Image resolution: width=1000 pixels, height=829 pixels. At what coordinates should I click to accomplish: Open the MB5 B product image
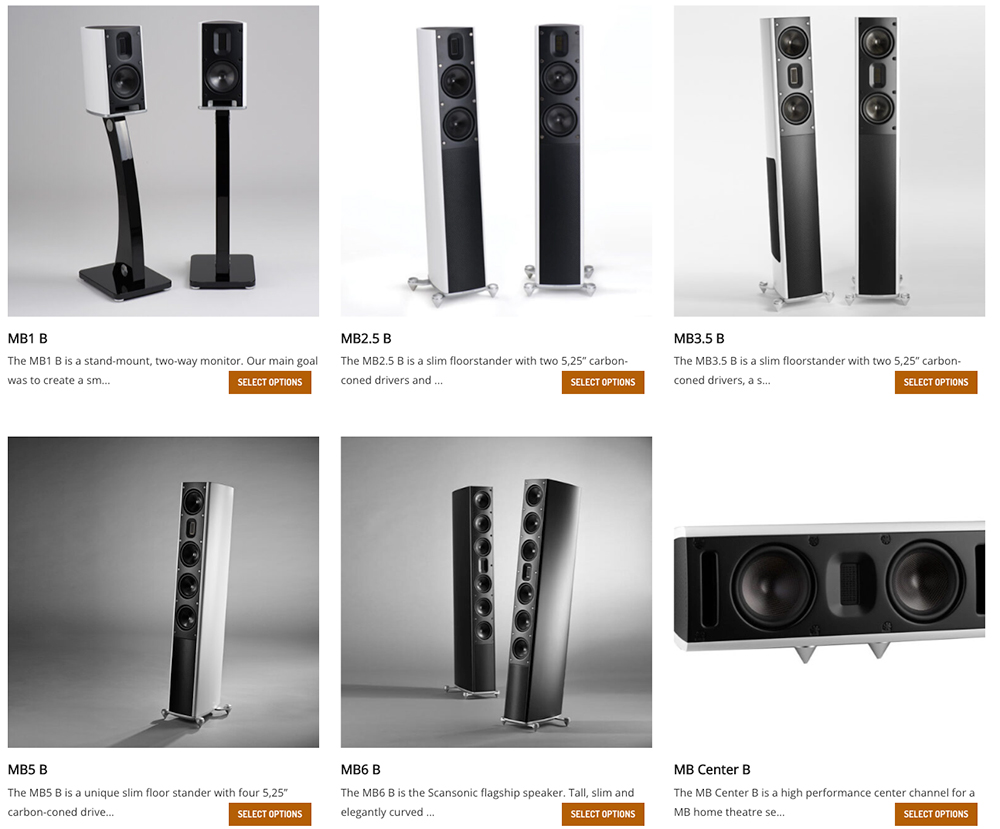click(x=163, y=592)
